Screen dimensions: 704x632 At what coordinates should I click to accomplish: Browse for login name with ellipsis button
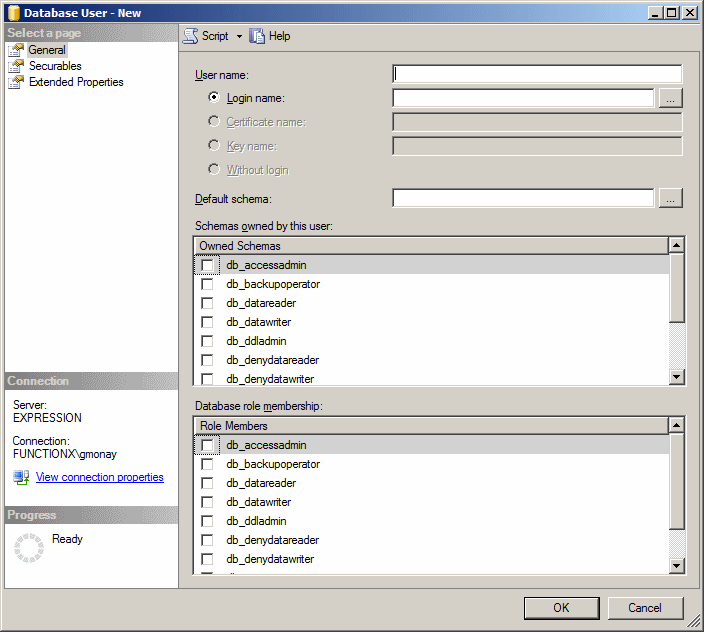point(670,98)
